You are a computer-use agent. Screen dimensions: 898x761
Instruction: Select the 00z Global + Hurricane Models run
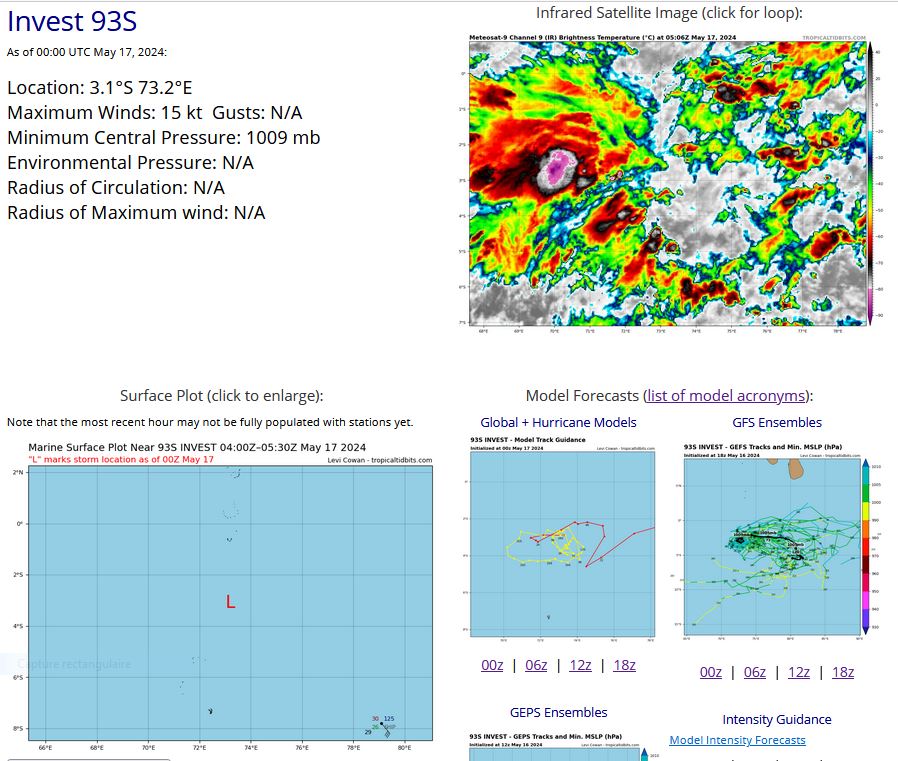point(492,664)
